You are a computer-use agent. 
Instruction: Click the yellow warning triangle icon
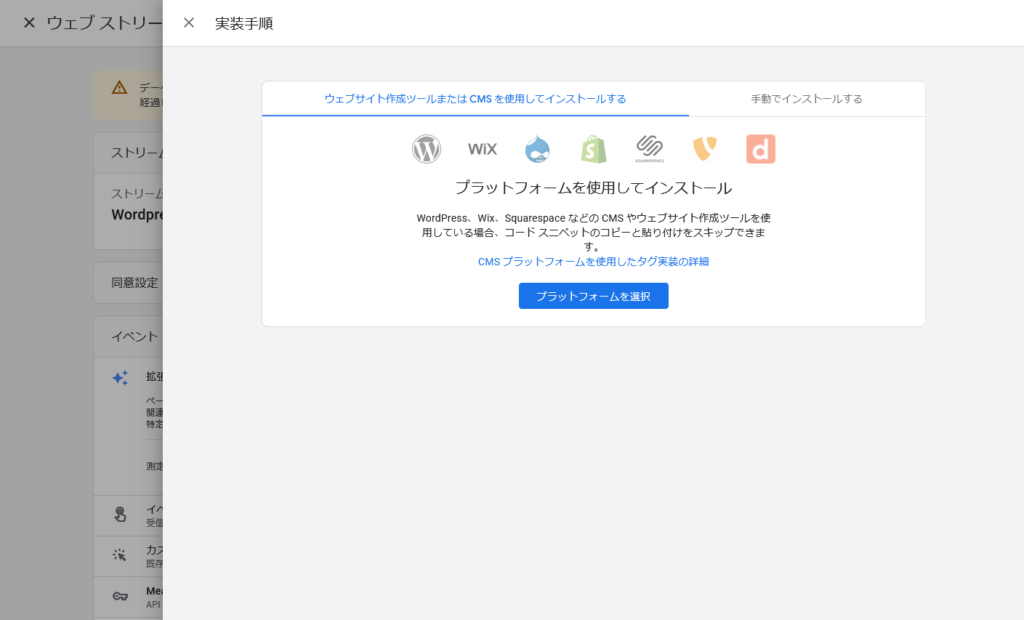[119, 88]
